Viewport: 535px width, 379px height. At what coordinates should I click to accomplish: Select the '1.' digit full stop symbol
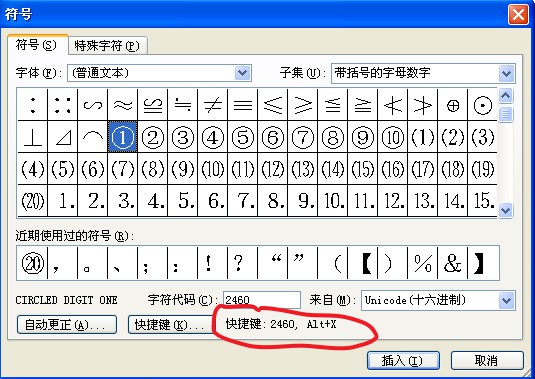click(x=63, y=201)
